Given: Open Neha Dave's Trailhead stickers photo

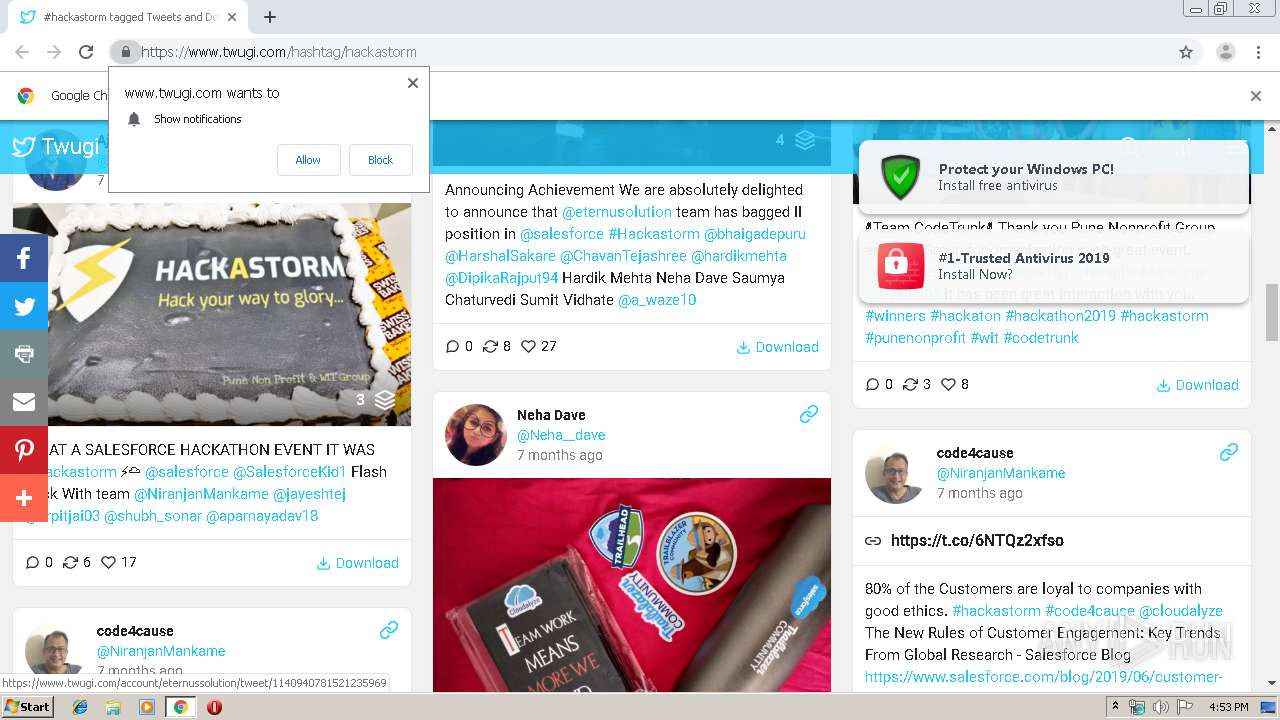Looking at the screenshot, I should tap(632, 585).
